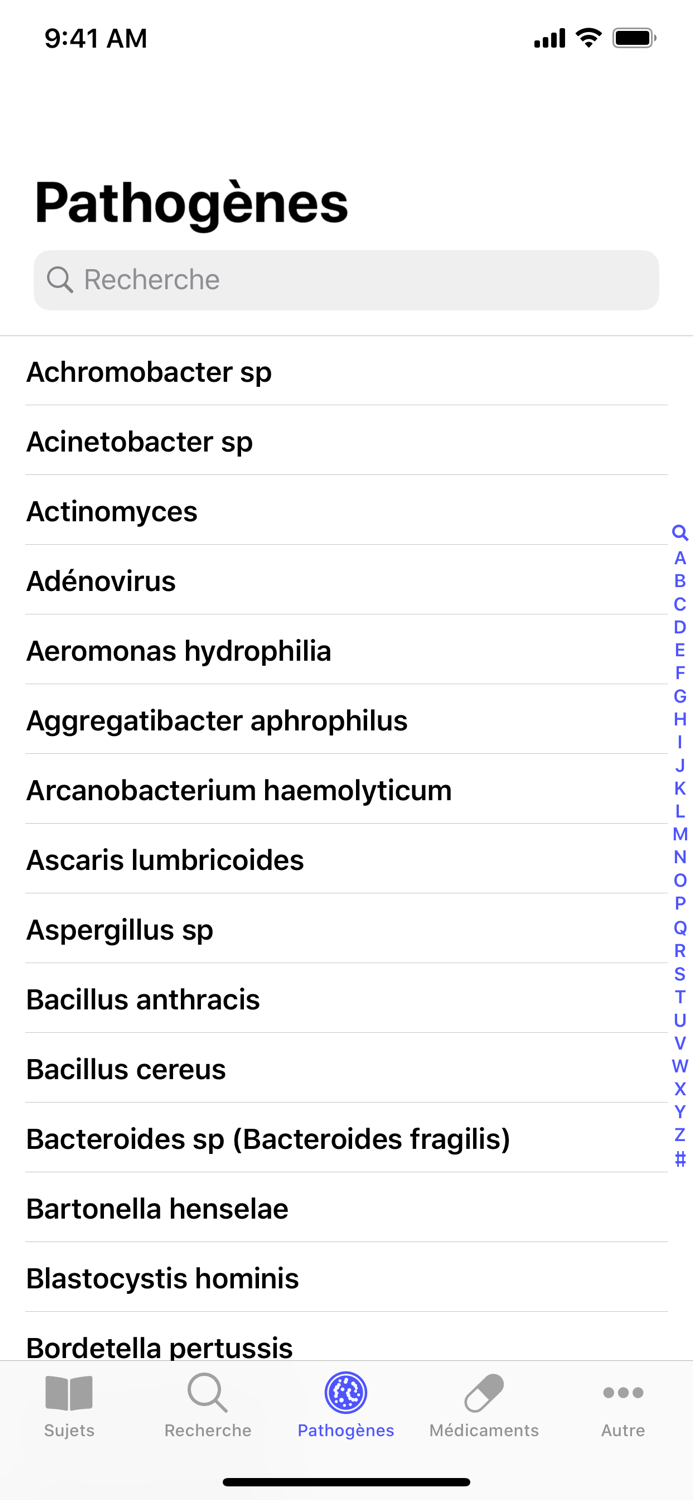This screenshot has width=693, height=1500.
Task: Tap the Recherche search field
Action: [x=346, y=280]
